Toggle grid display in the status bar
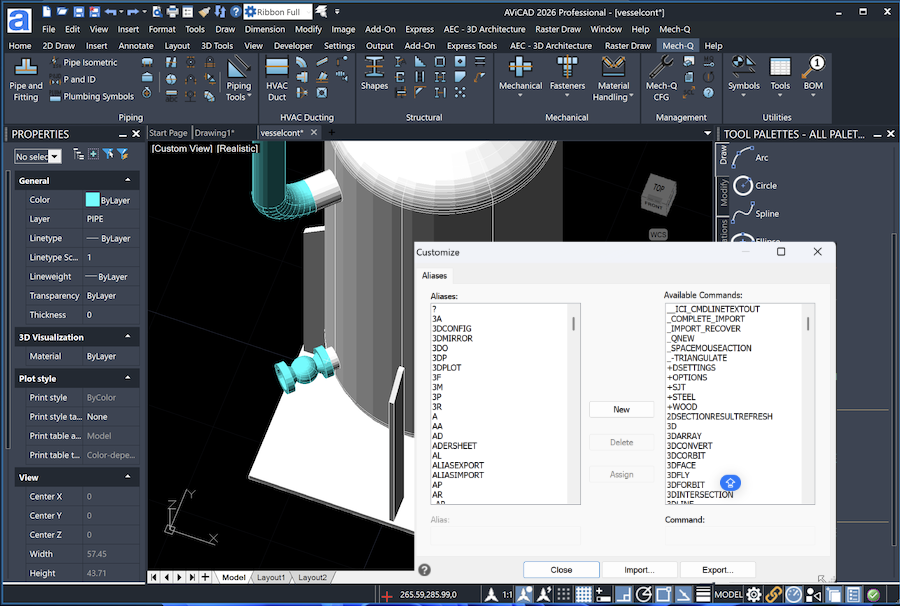Image resolution: width=900 pixels, height=606 pixels. tap(583, 594)
